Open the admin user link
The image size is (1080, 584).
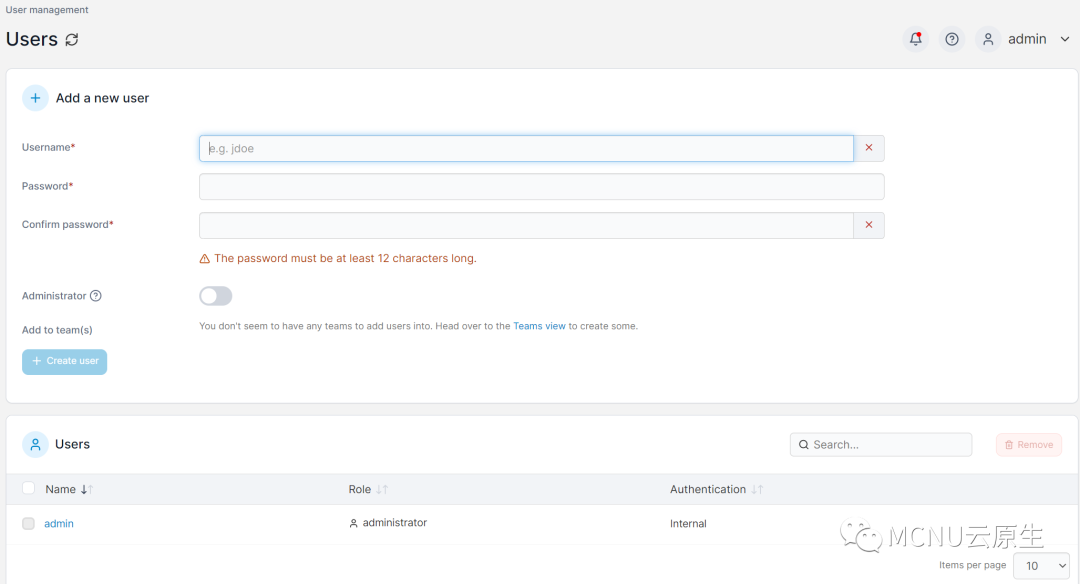point(59,523)
